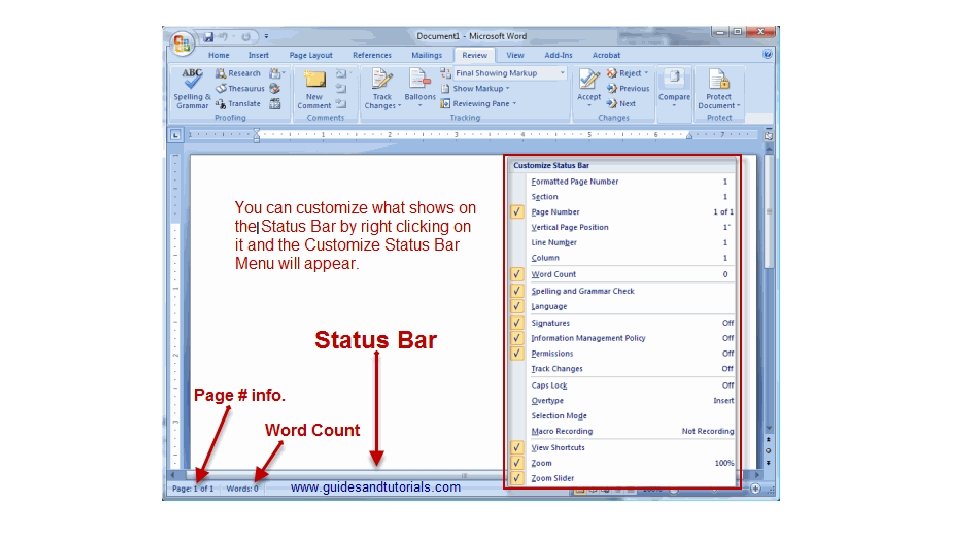Image resolution: width=960 pixels, height=540 pixels.
Task: Insert a New Comment
Action: click(314, 89)
